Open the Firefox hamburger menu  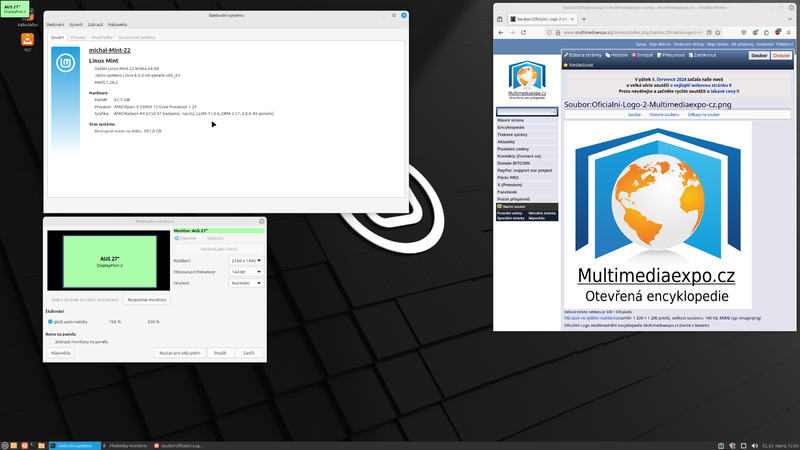[x=788, y=32]
